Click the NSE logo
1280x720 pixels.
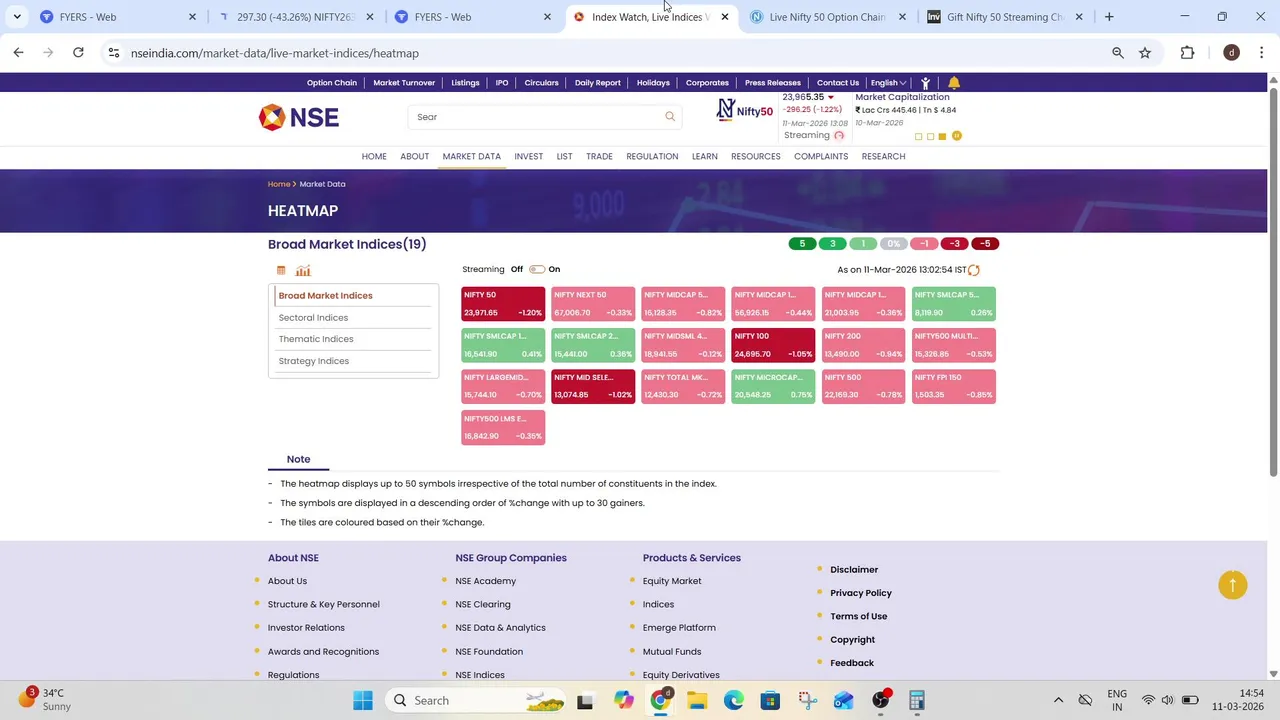299,117
